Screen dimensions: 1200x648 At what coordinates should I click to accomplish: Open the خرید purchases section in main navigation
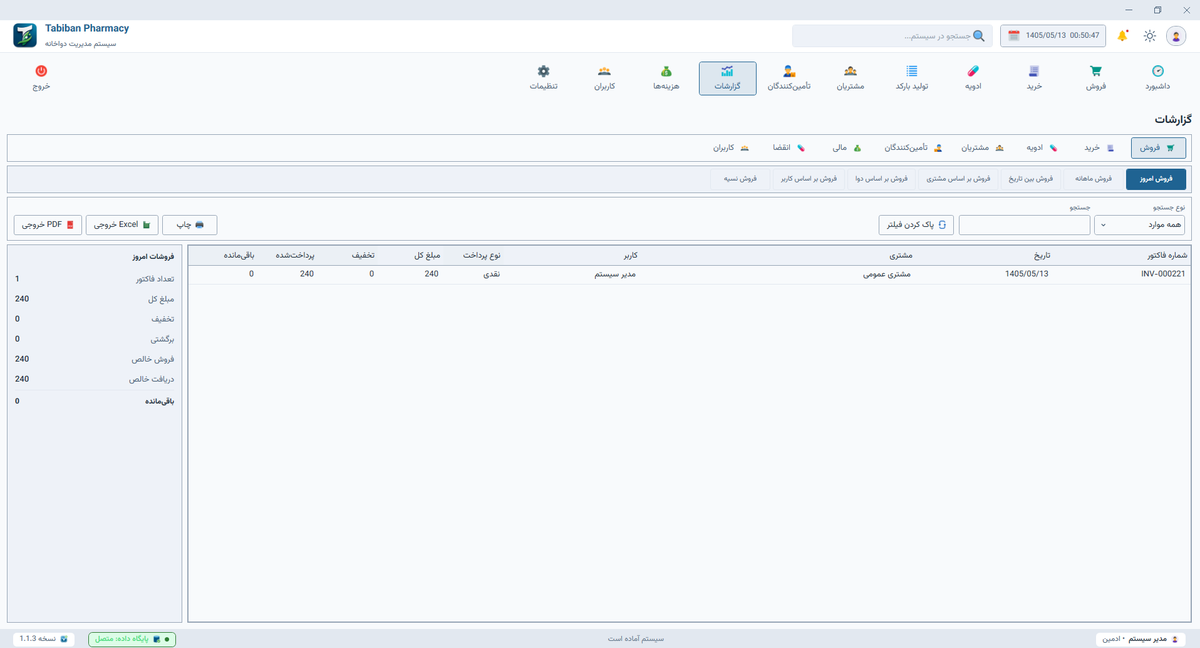point(1034,78)
